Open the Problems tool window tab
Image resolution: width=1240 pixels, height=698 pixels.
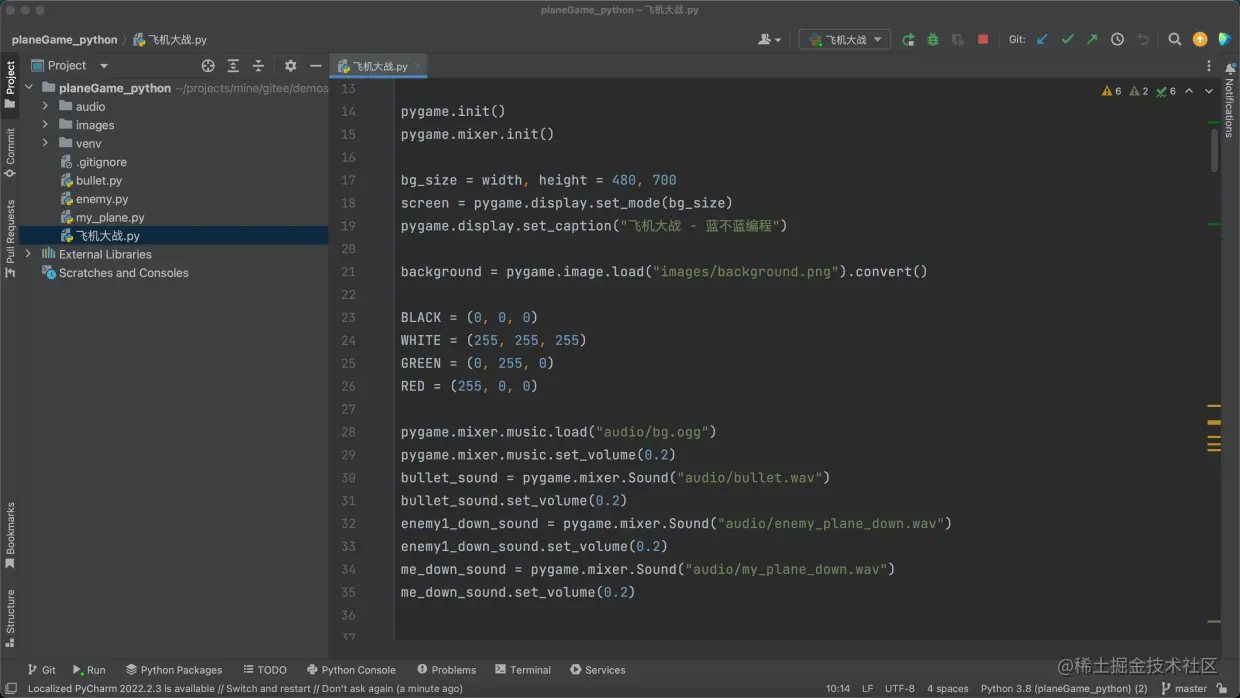click(x=446, y=670)
